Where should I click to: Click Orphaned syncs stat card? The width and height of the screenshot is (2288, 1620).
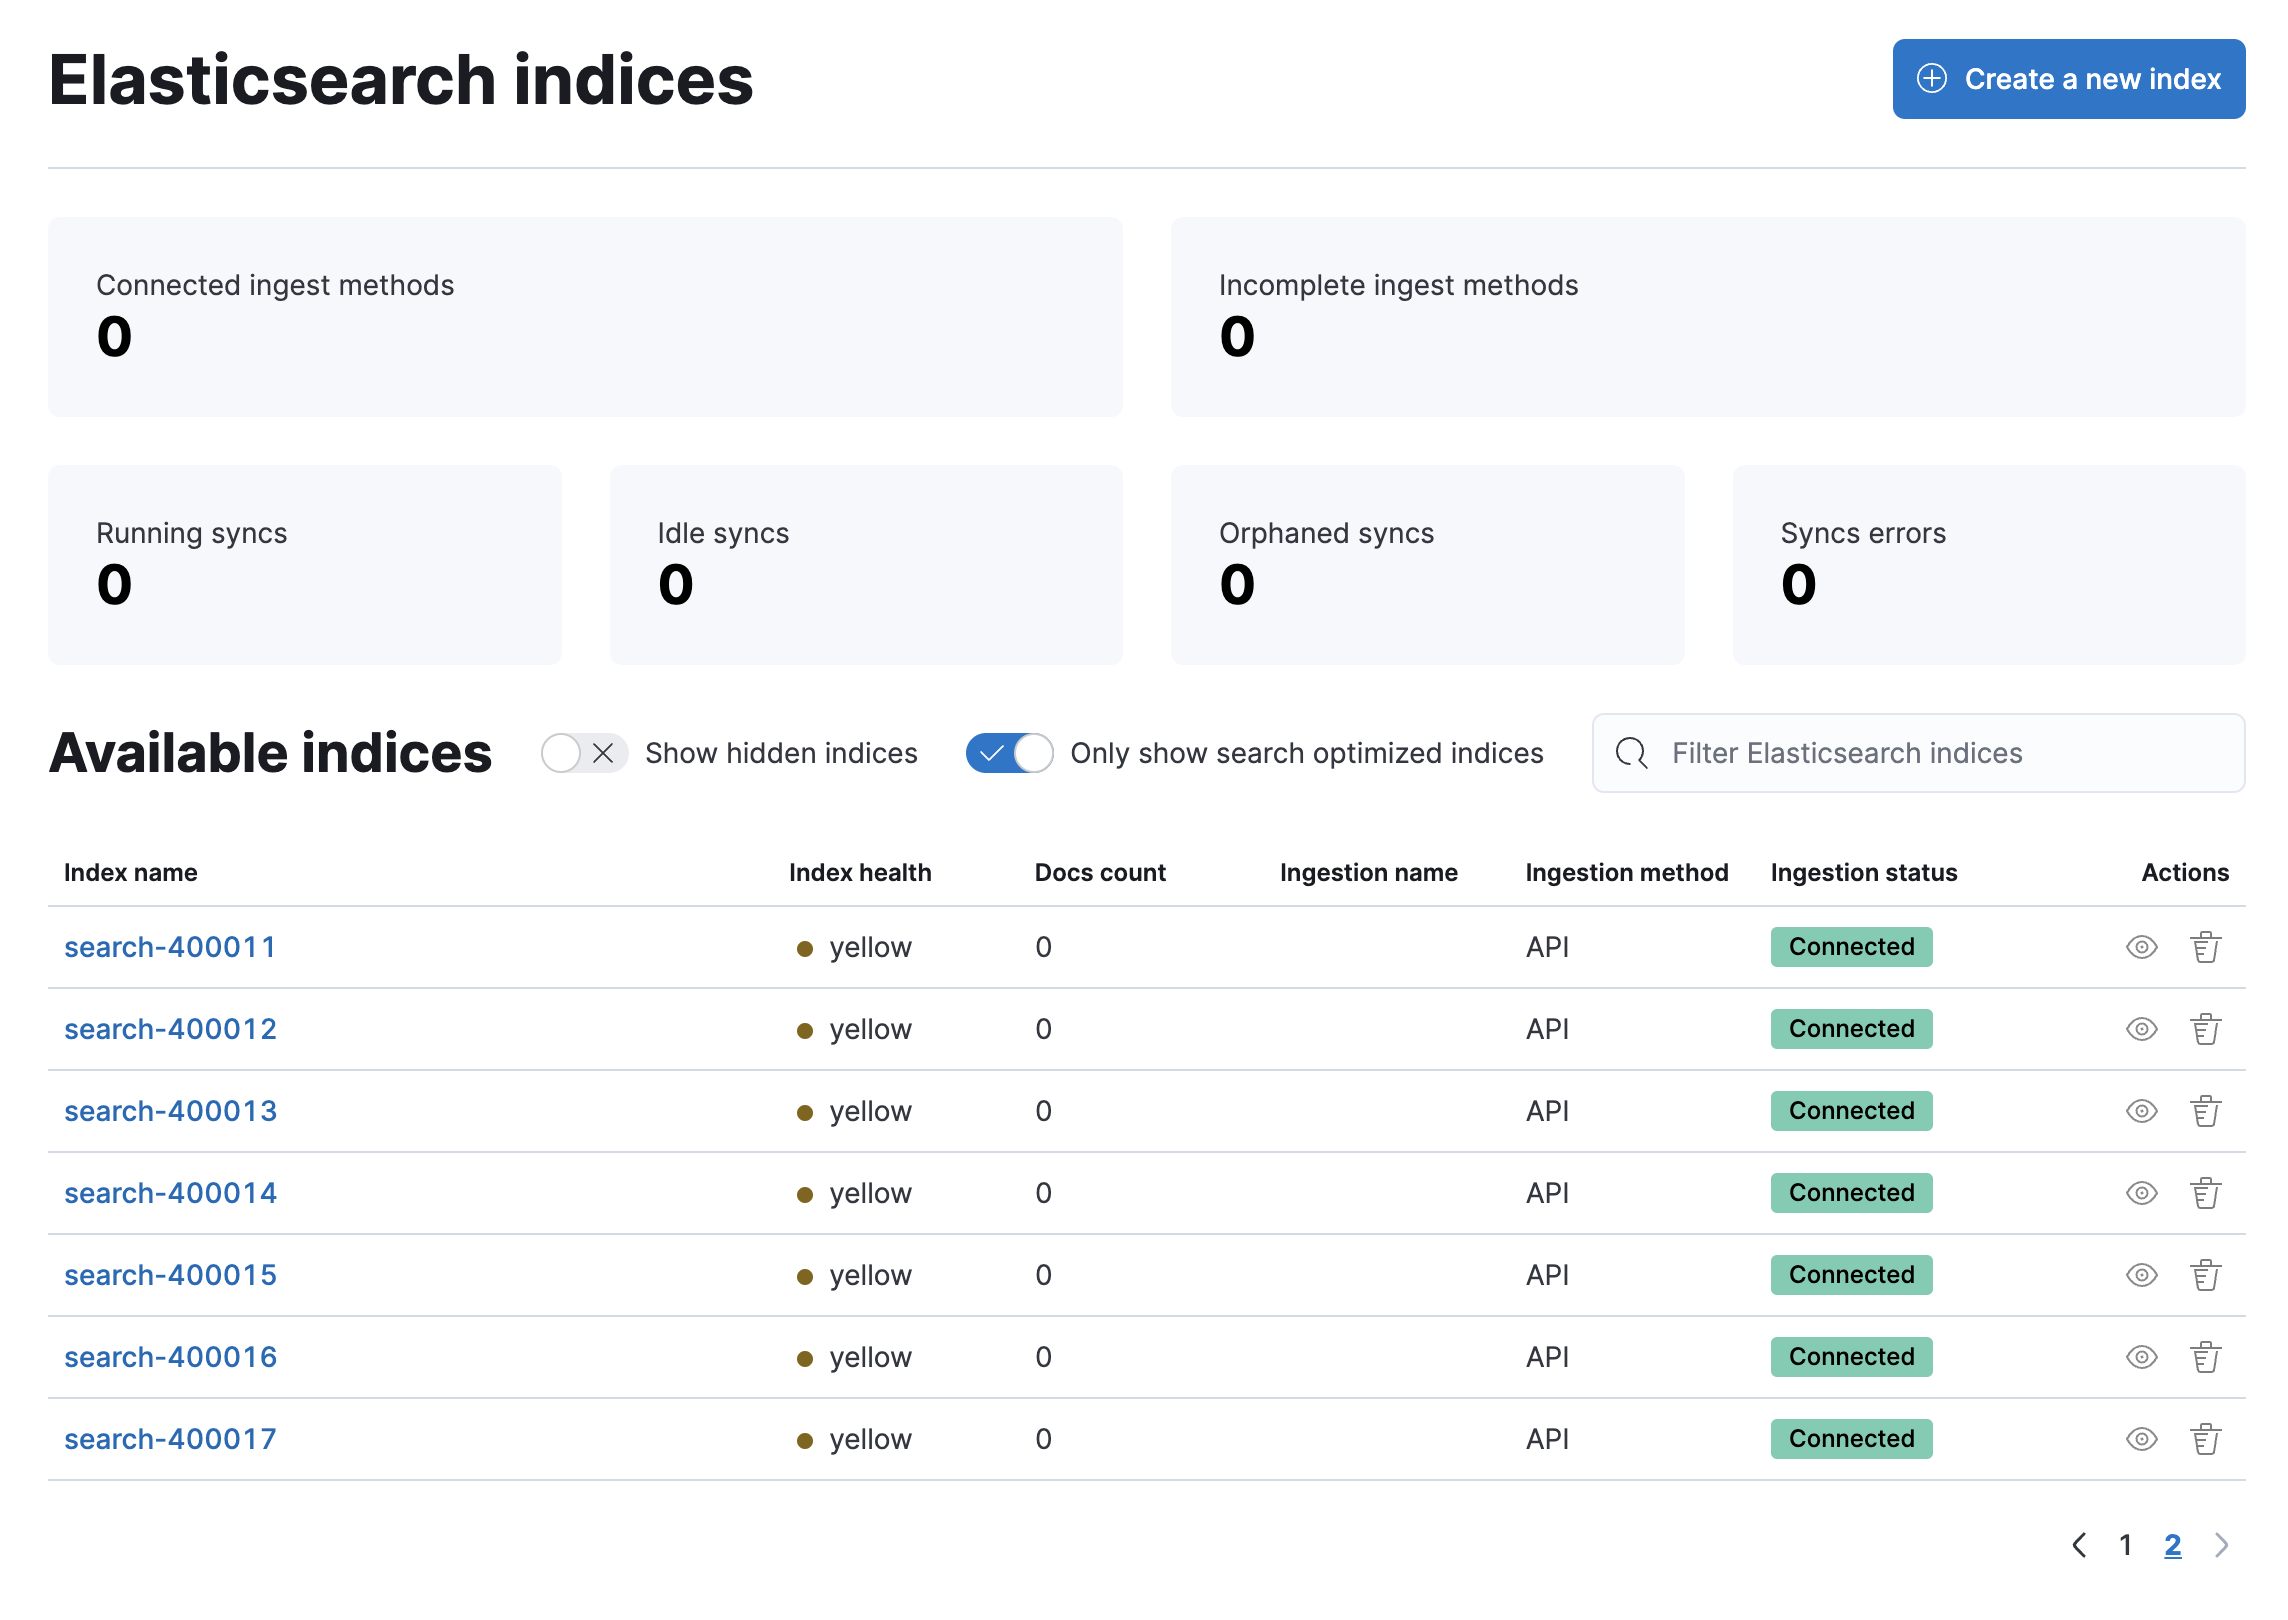(x=1427, y=565)
